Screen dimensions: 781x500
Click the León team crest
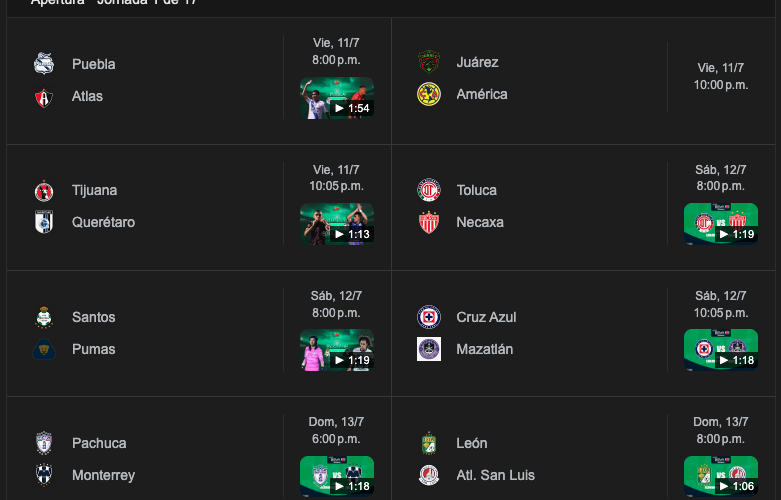click(429, 443)
